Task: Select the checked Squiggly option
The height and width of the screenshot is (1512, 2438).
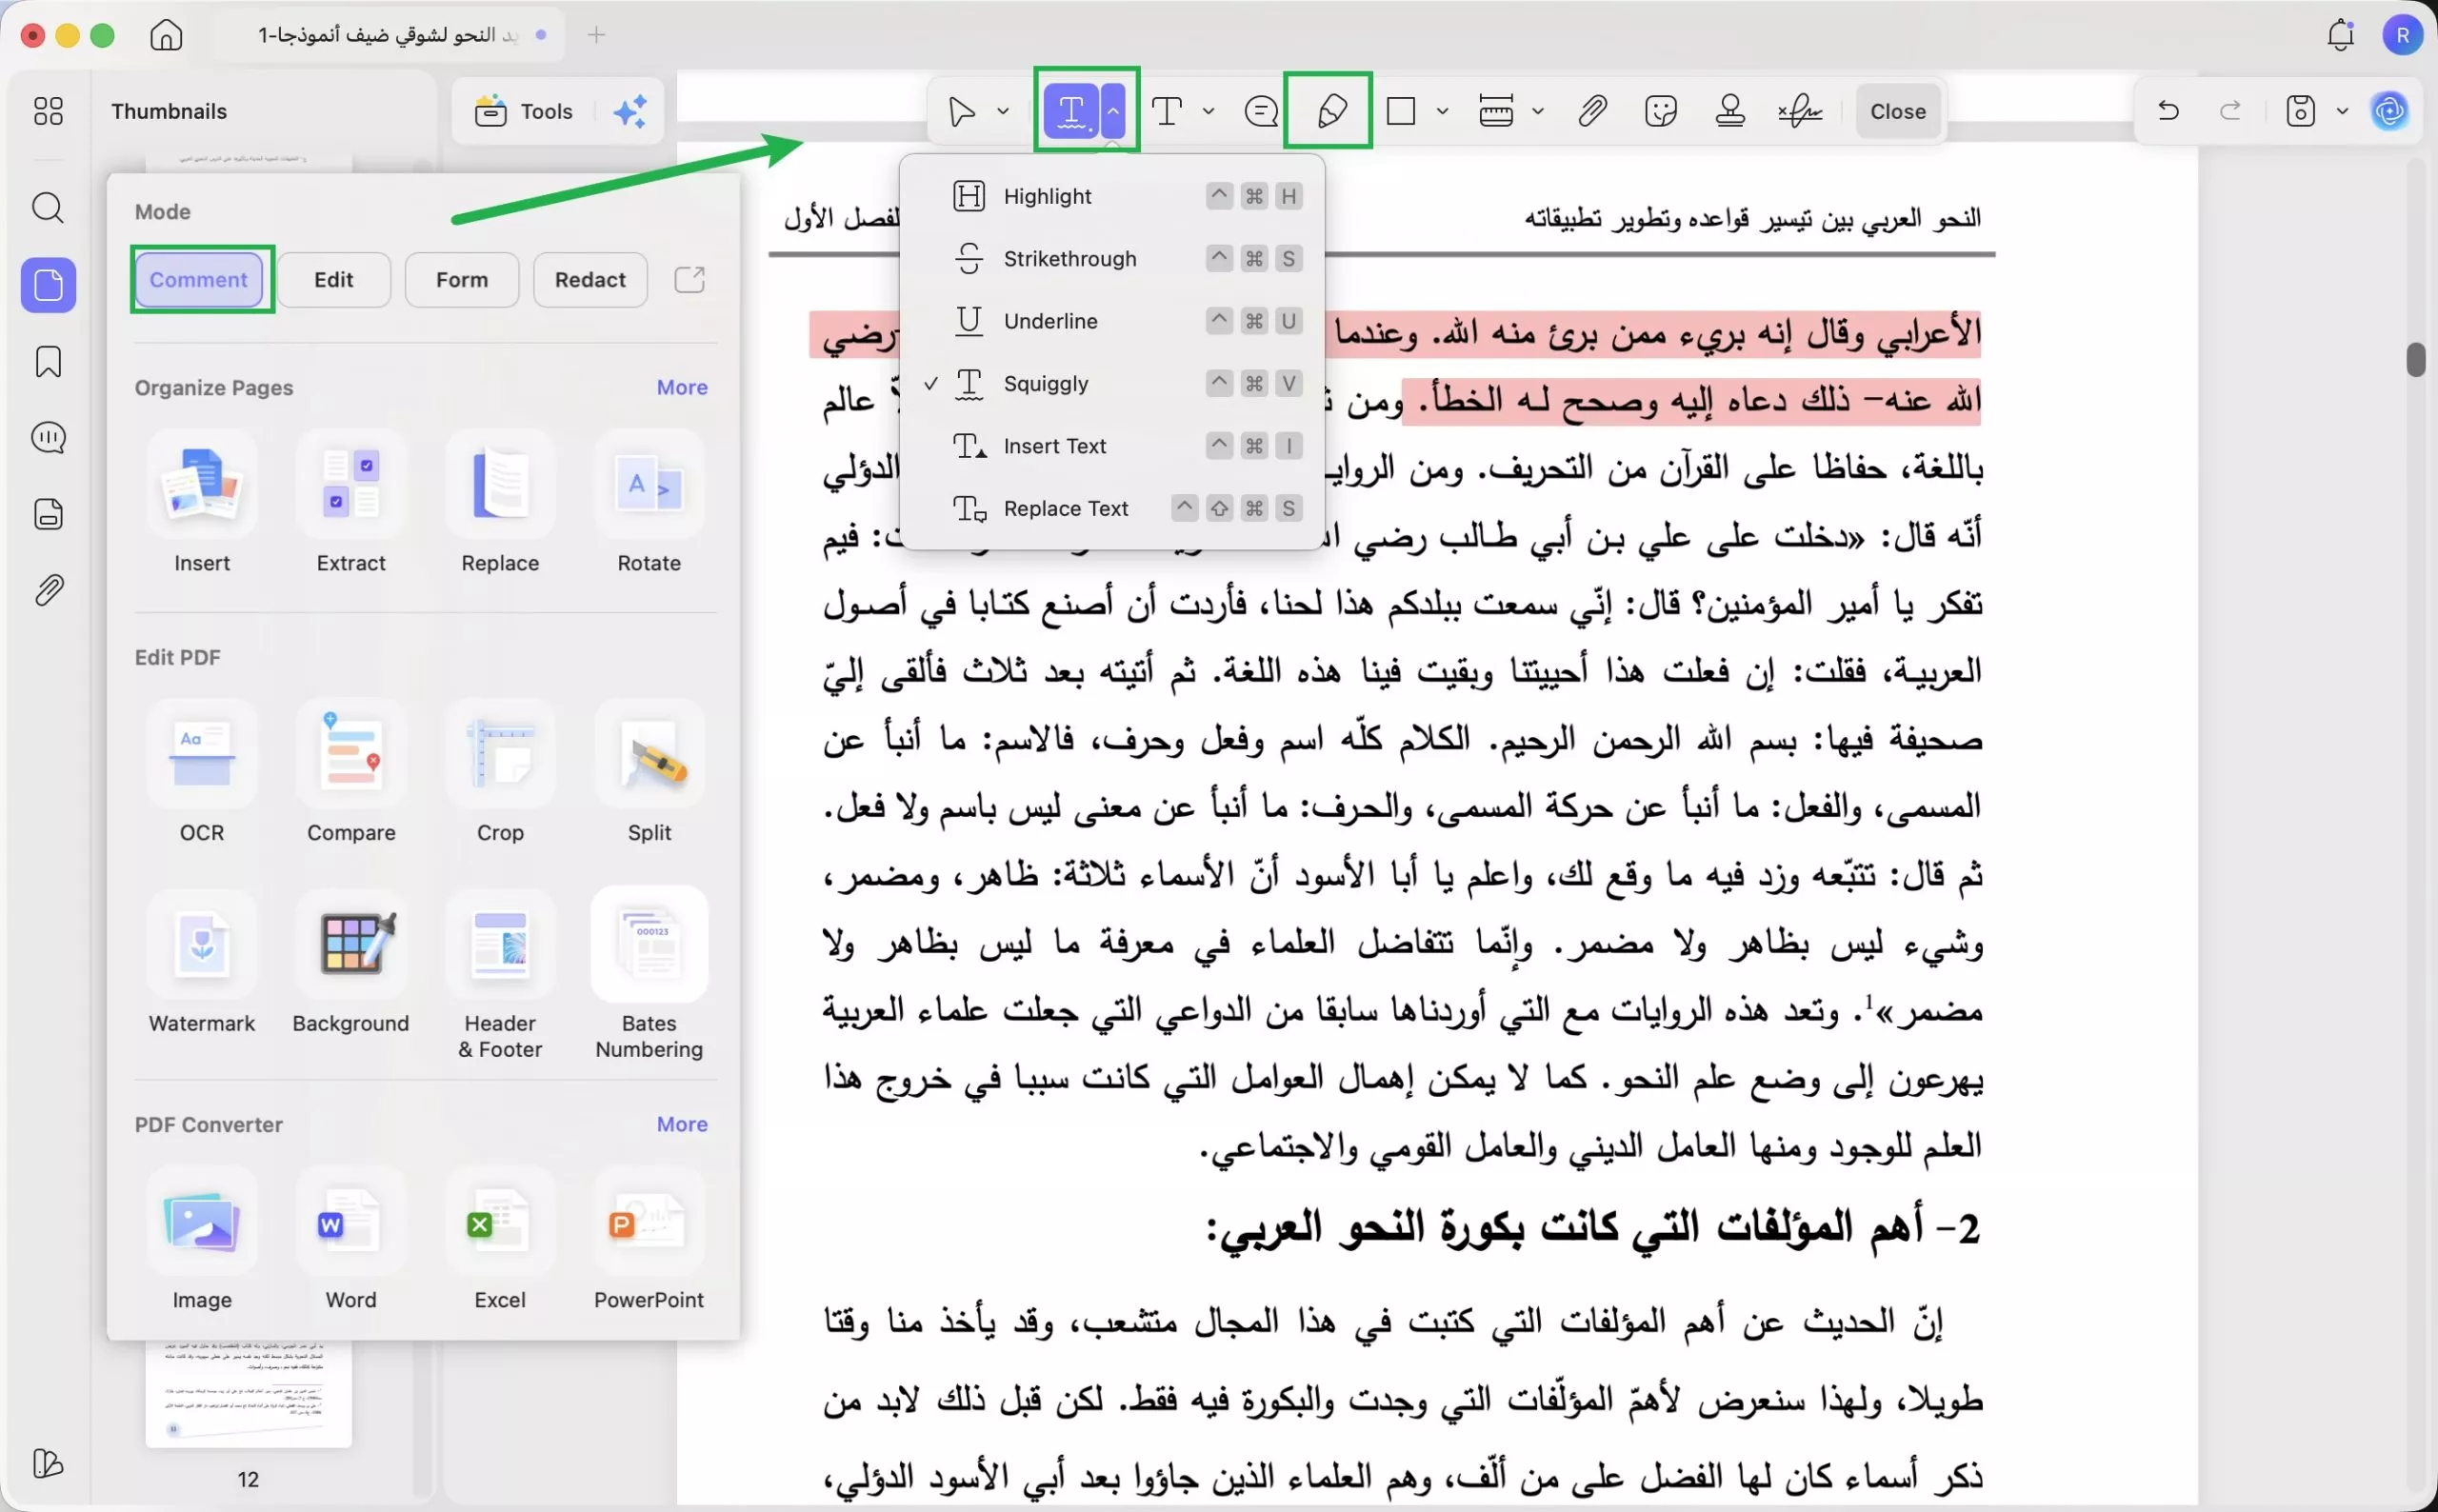Action: click(x=1112, y=383)
